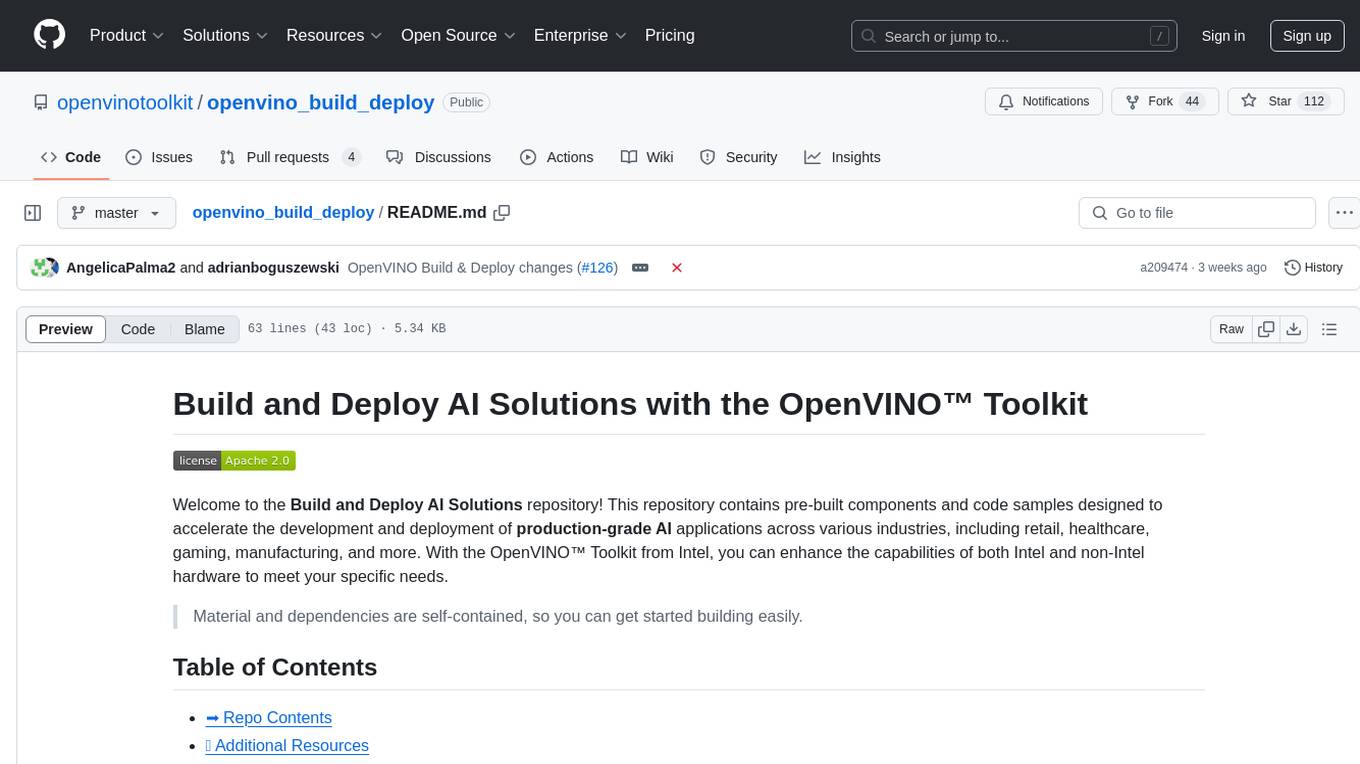Viewport: 1360px width, 764px height.
Task: Click the Notifications bell button
Action: [1044, 102]
